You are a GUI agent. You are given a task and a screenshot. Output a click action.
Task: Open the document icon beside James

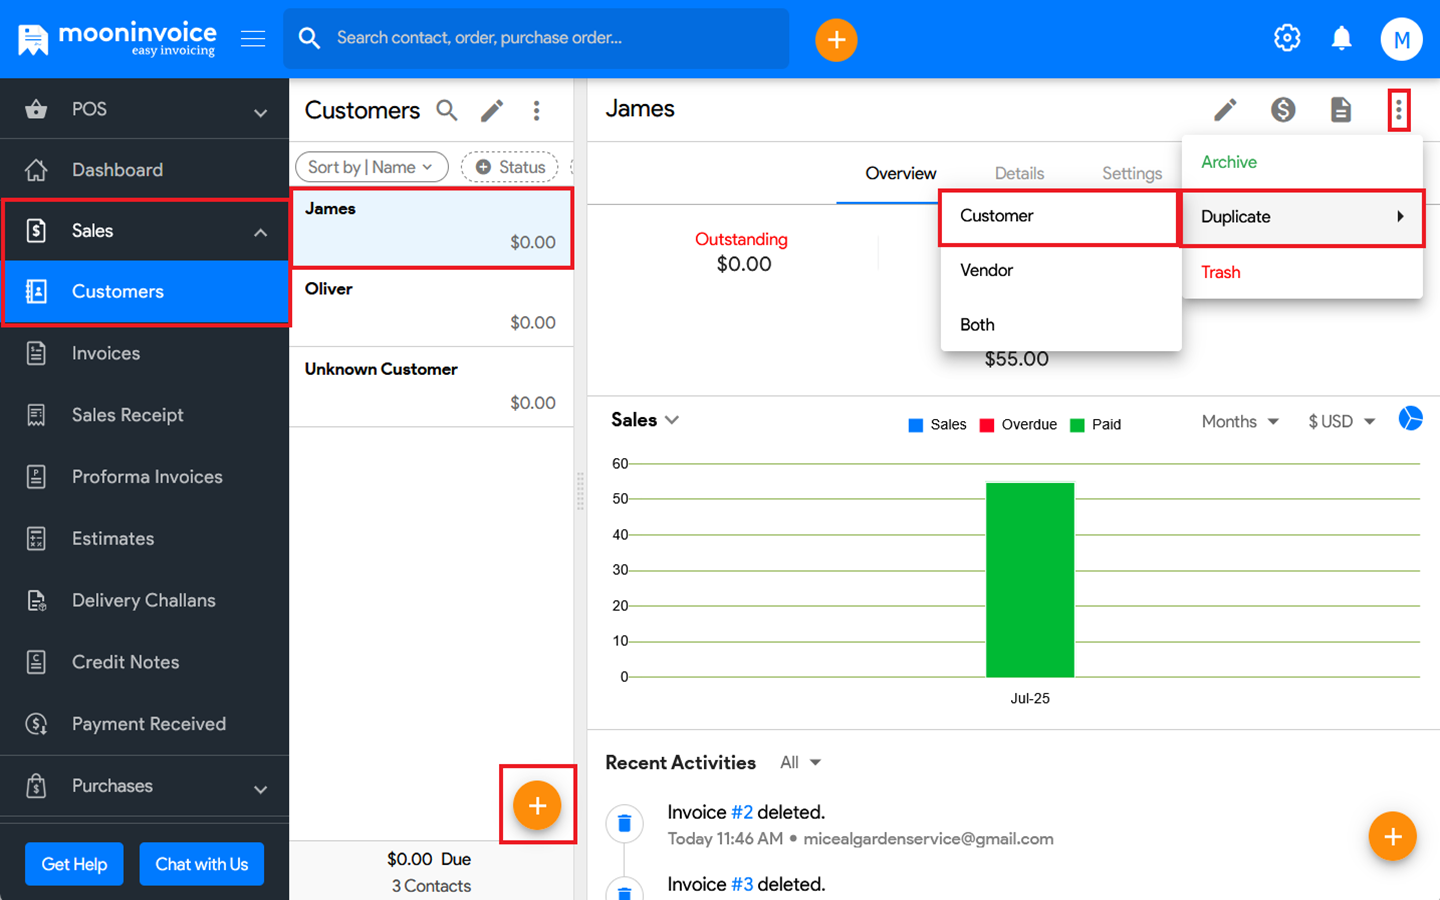tap(1341, 110)
